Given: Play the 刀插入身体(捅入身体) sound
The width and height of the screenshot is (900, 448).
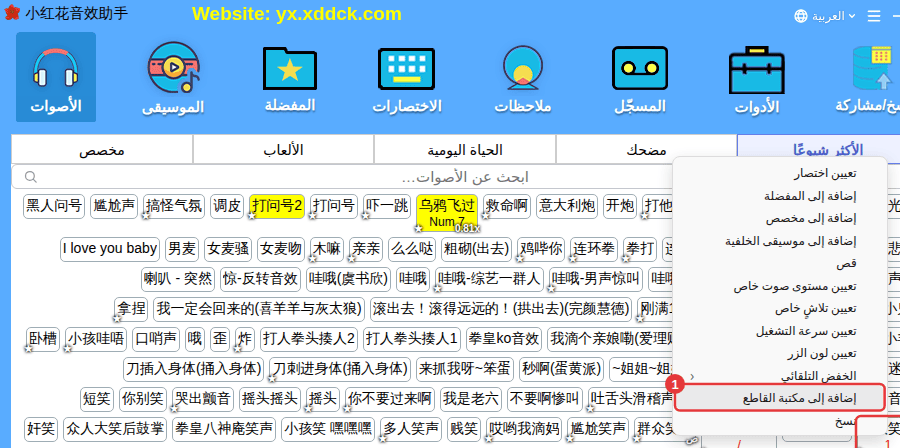Looking at the screenshot, I should 193,368.
